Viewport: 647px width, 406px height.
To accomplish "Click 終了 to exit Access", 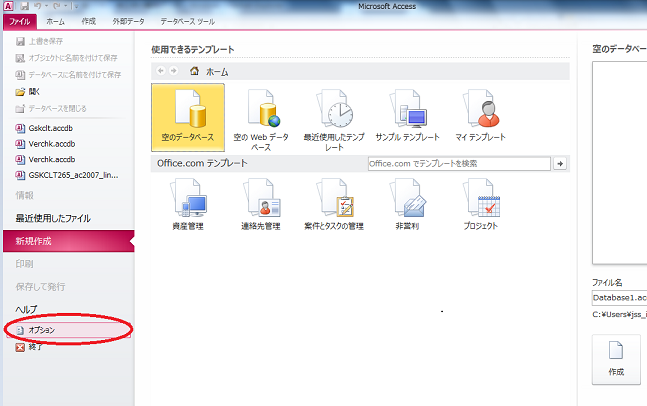I will point(29,347).
